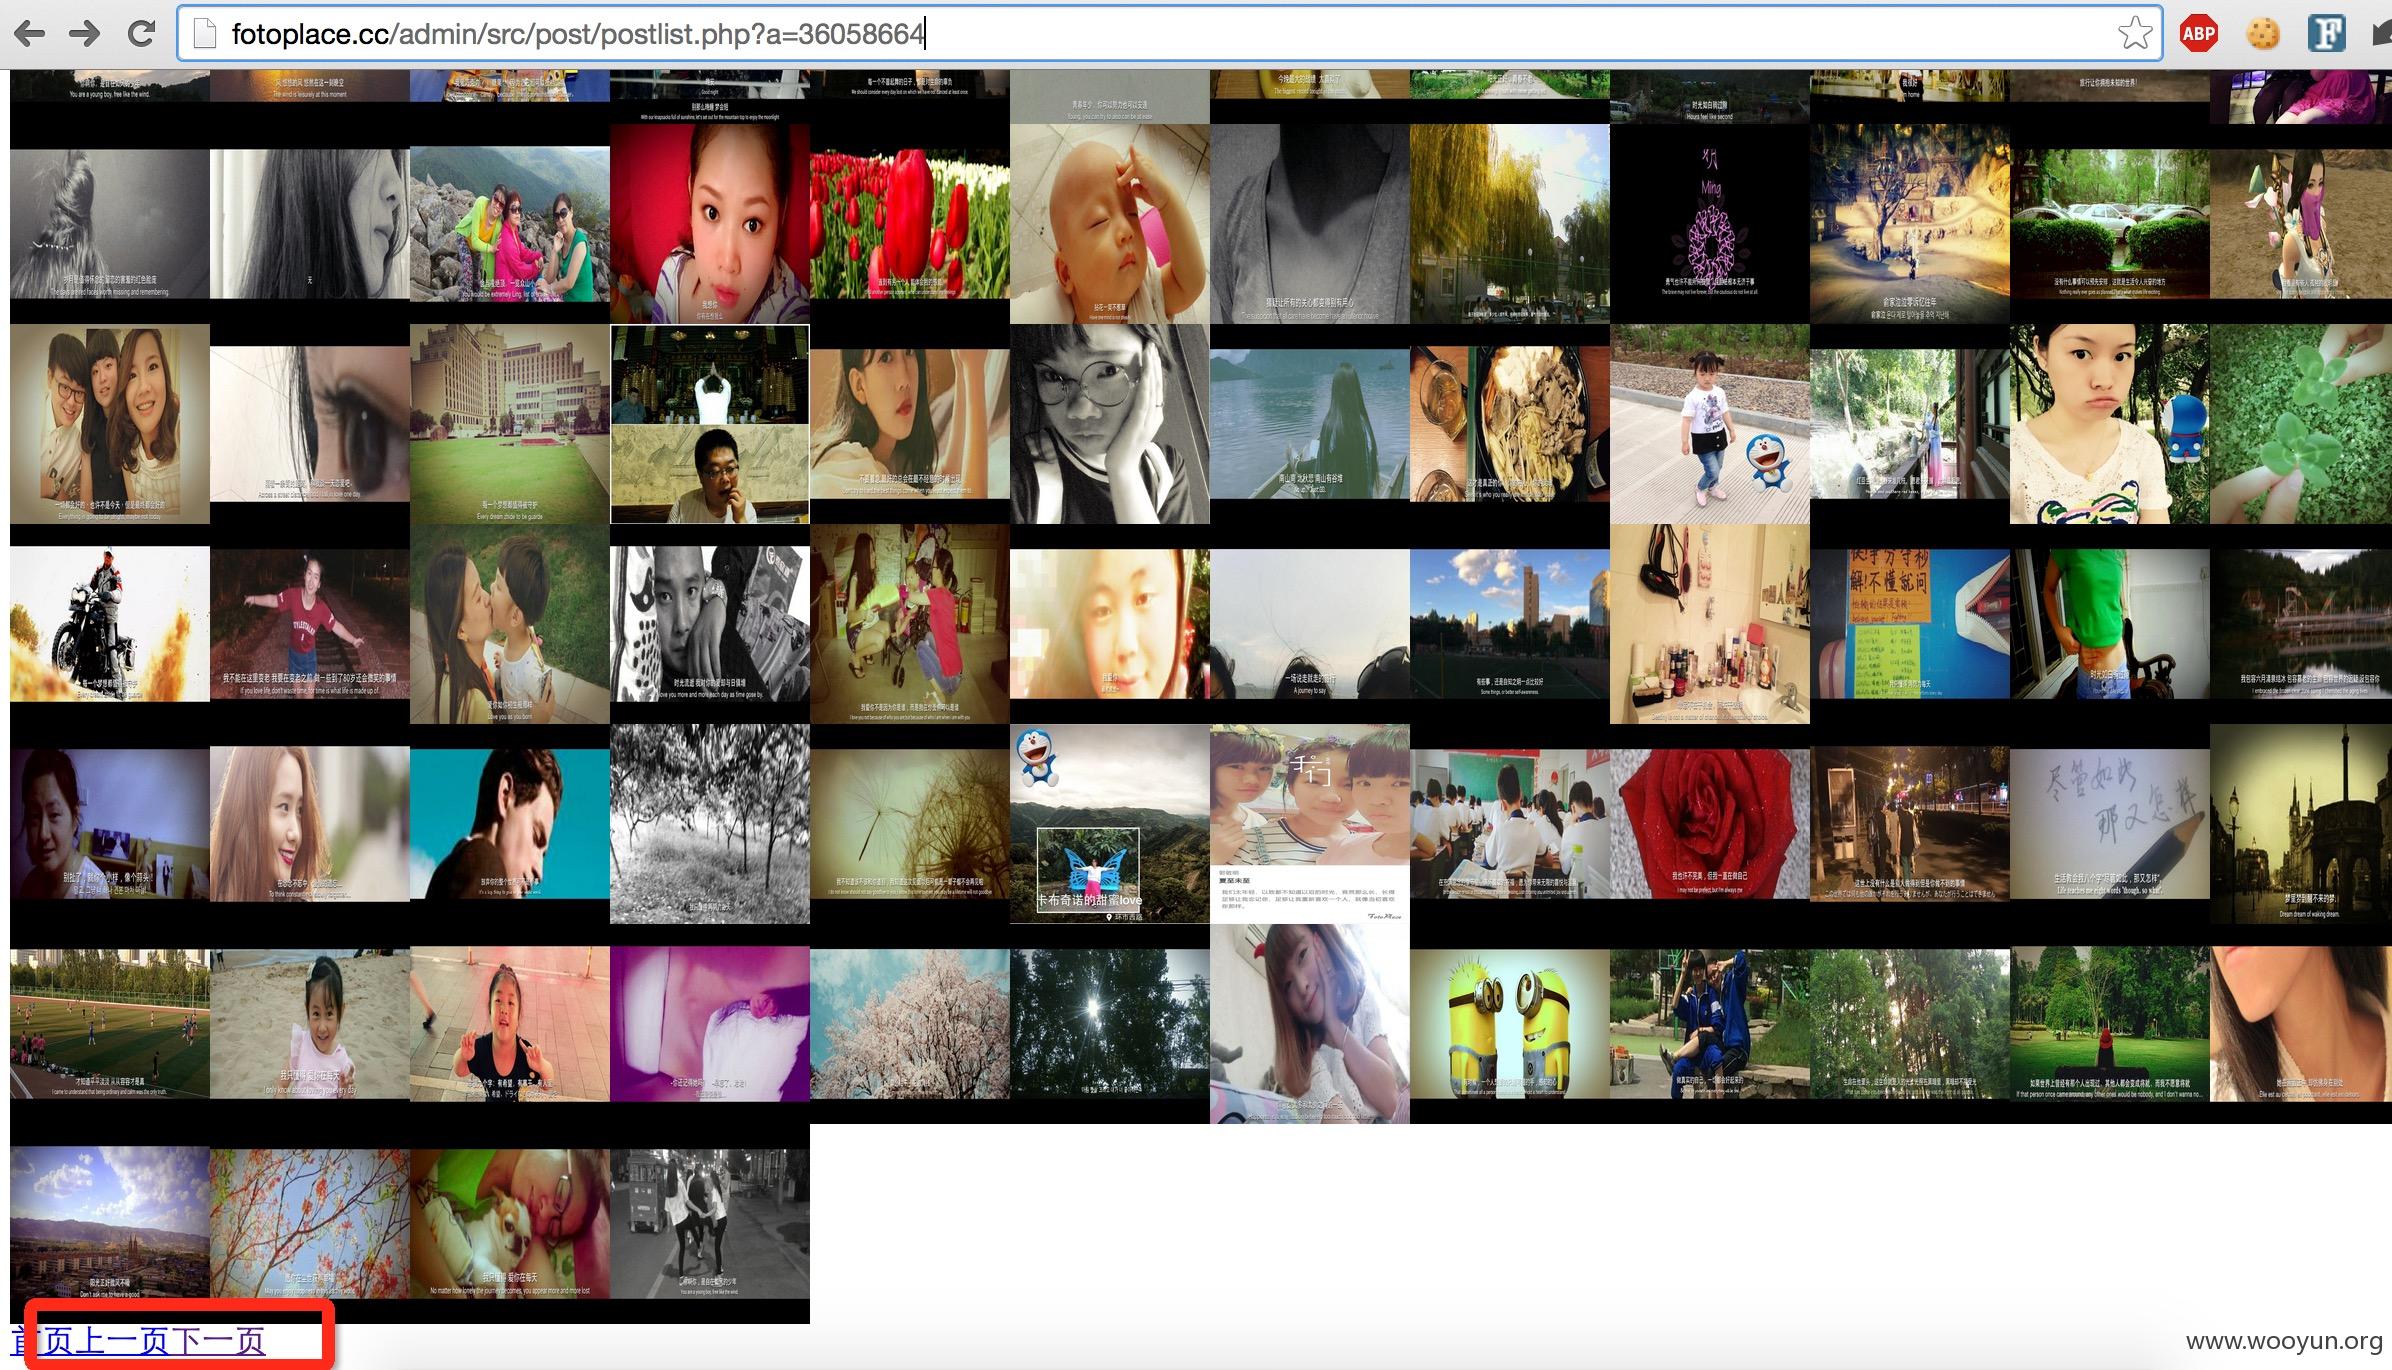Open the close-up eye thumbnail

(310, 424)
